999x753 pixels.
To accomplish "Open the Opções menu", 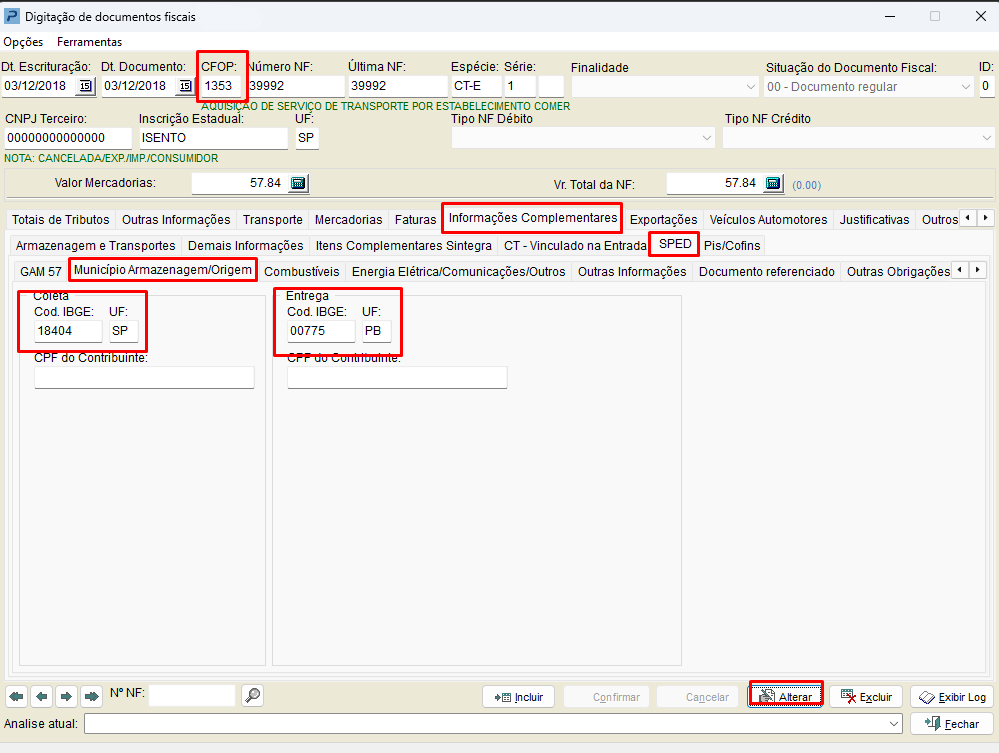I will (x=24, y=42).
